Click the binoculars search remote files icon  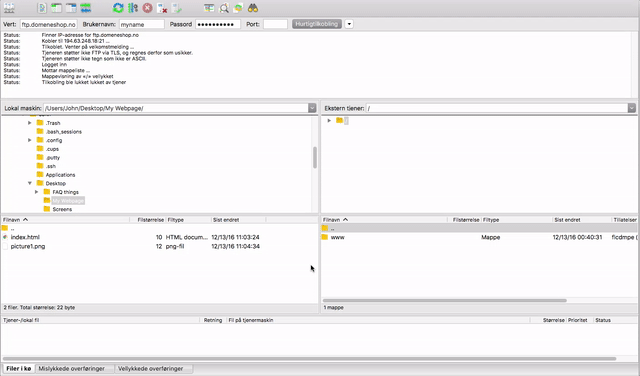pos(253,8)
